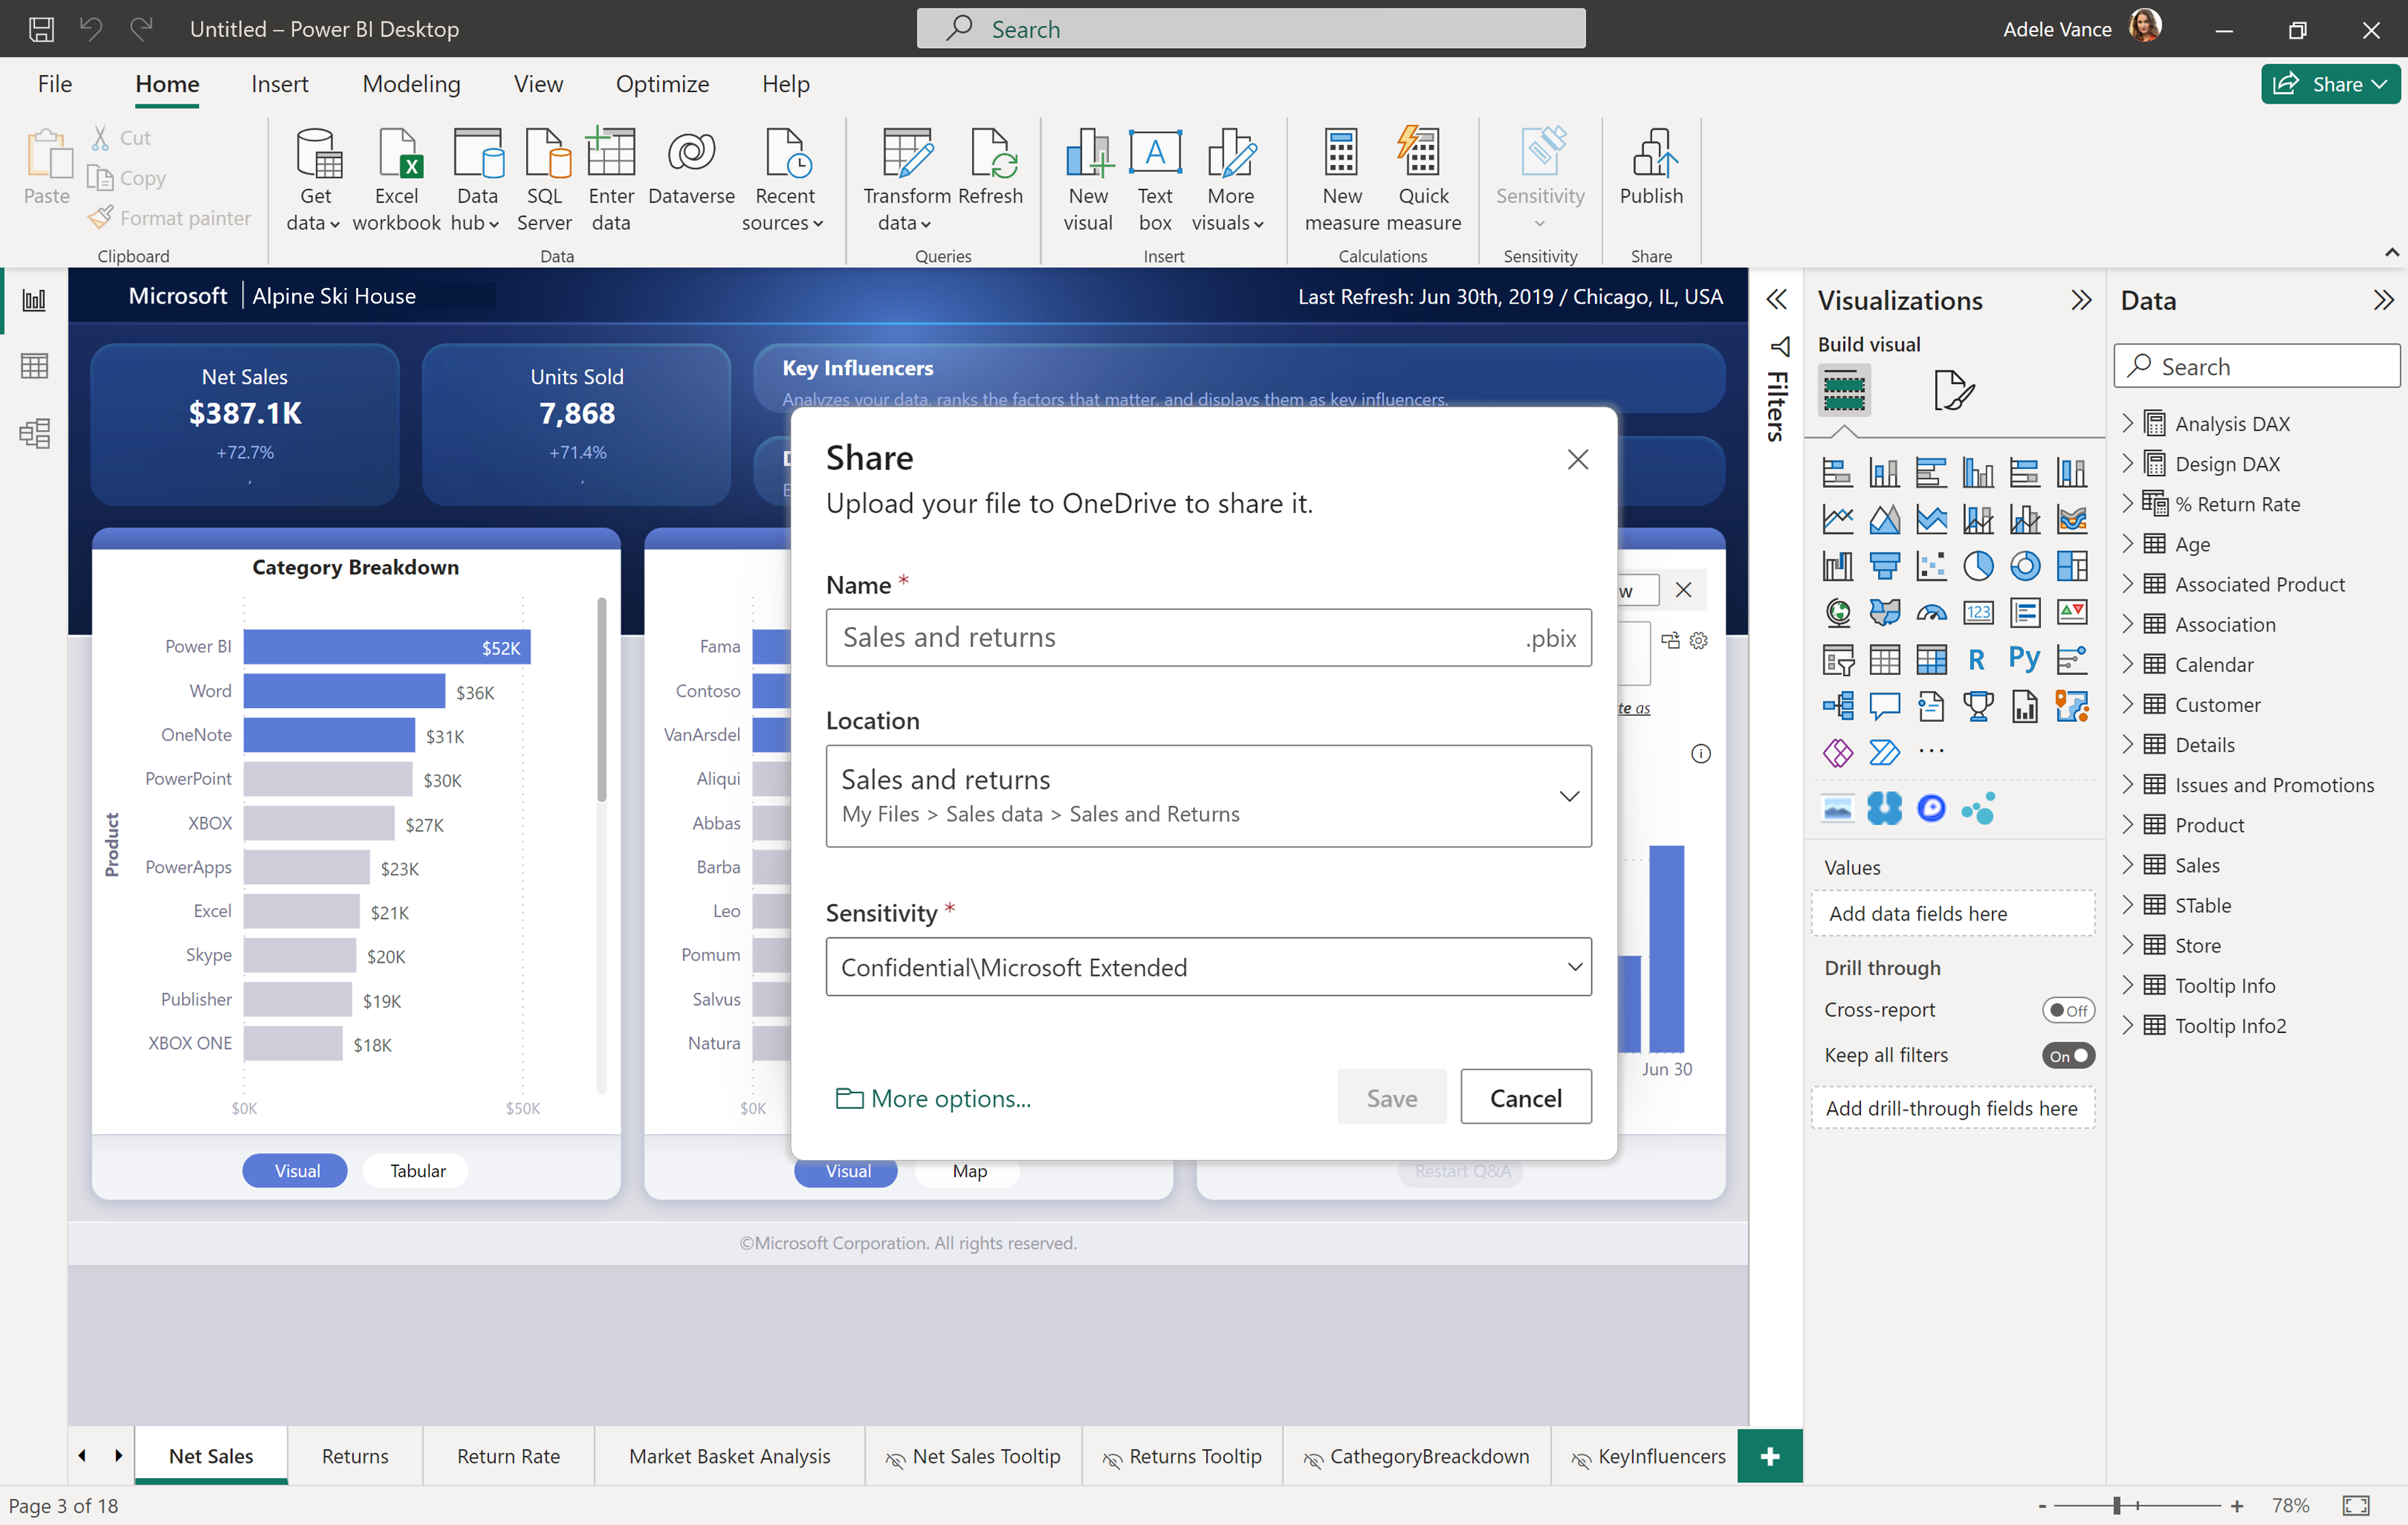Image resolution: width=2408 pixels, height=1525 pixels.
Task: Click the Python visual icon
Action: [x=2024, y=658]
